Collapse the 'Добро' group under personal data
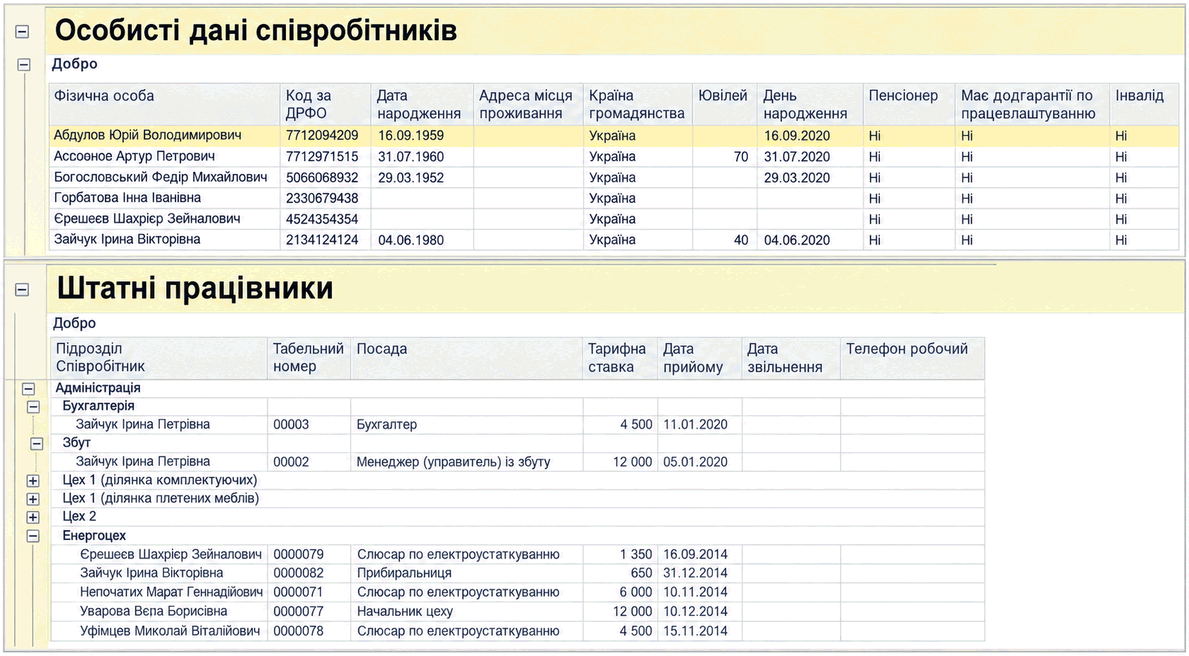The image size is (1189, 656). coord(24,64)
